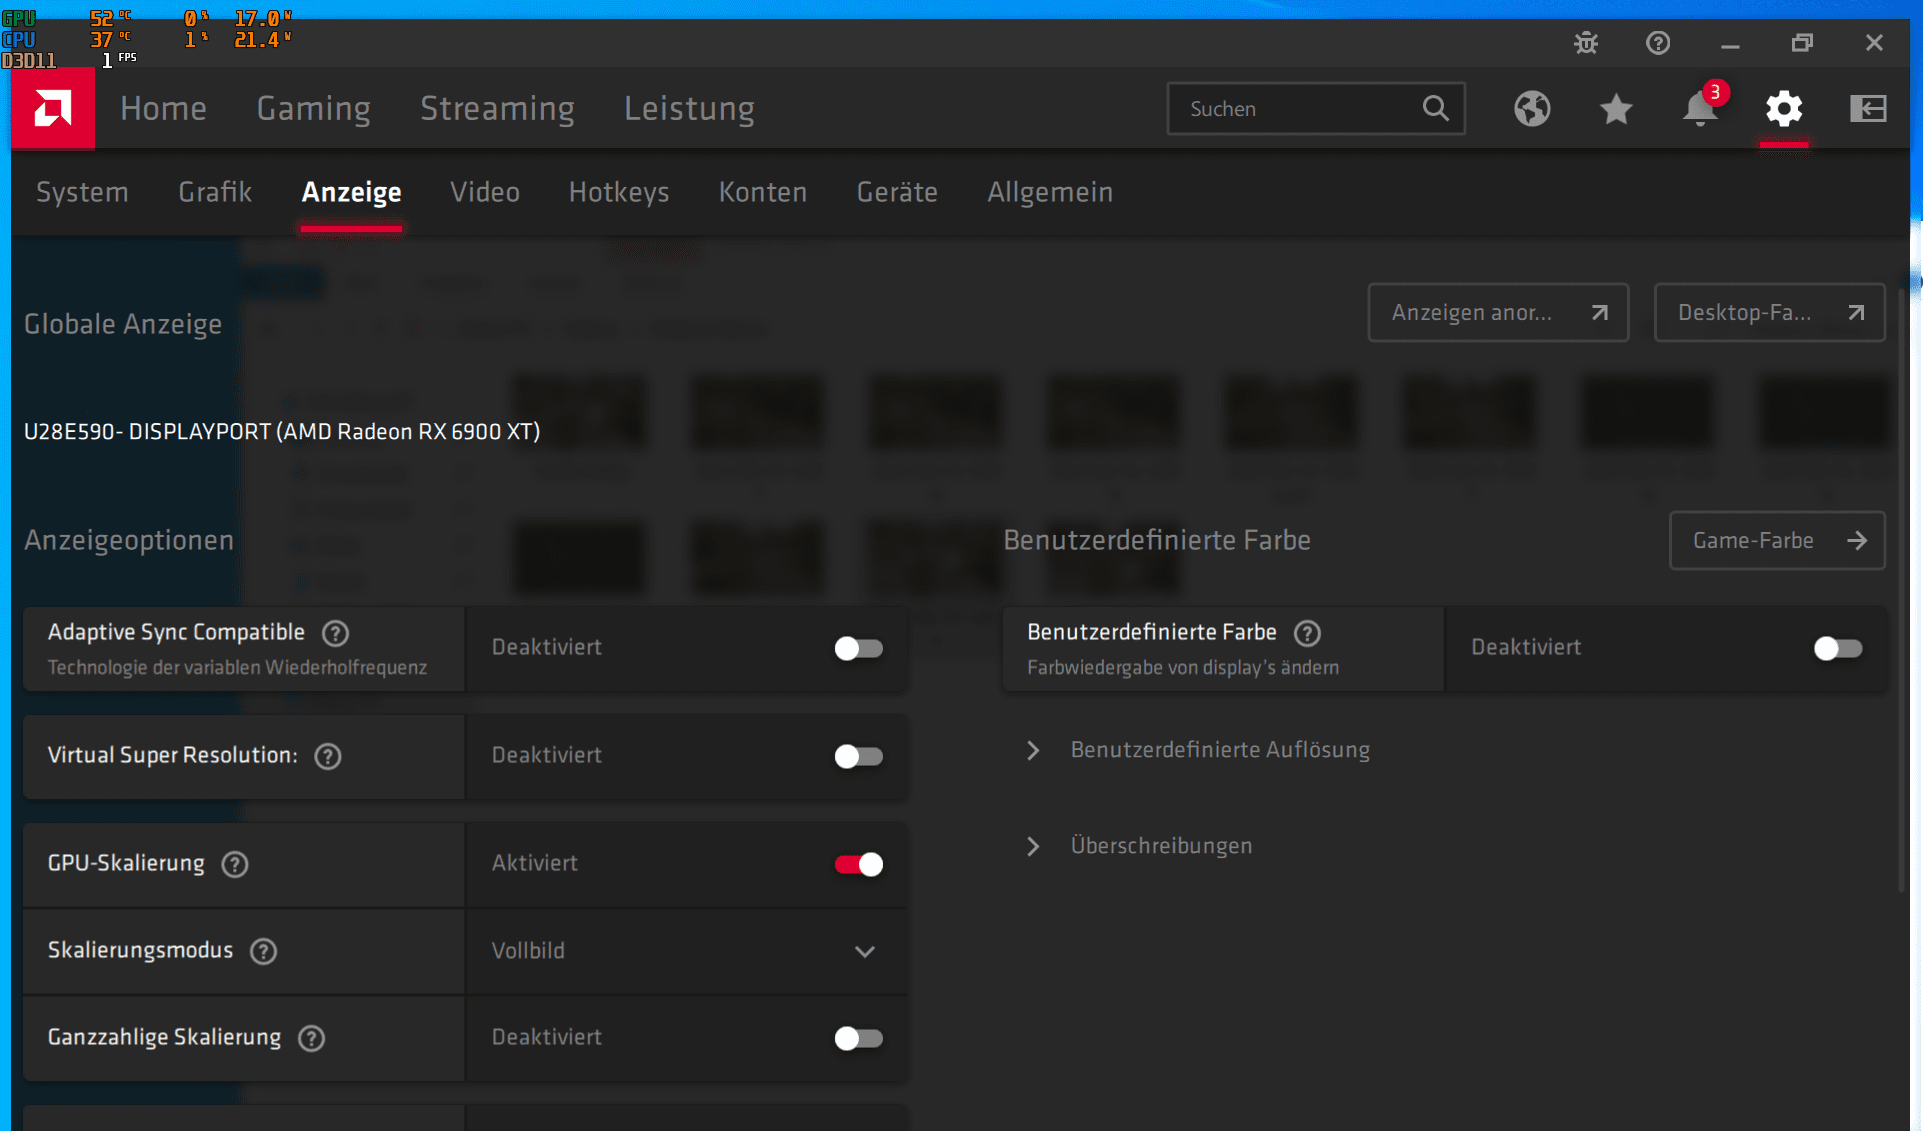Disable GPU-Skalierung switch

tap(859, 864)
